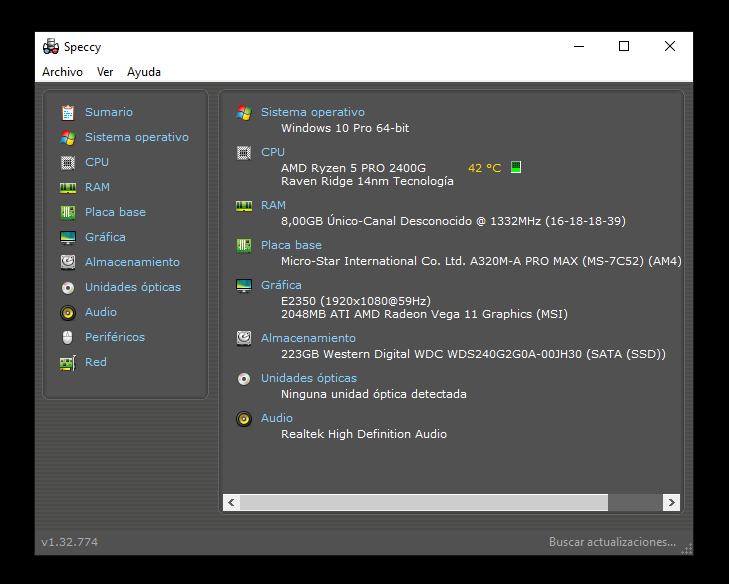Open the CPU section from sidebar
This screenshot has width=729, height=584.
97,162
